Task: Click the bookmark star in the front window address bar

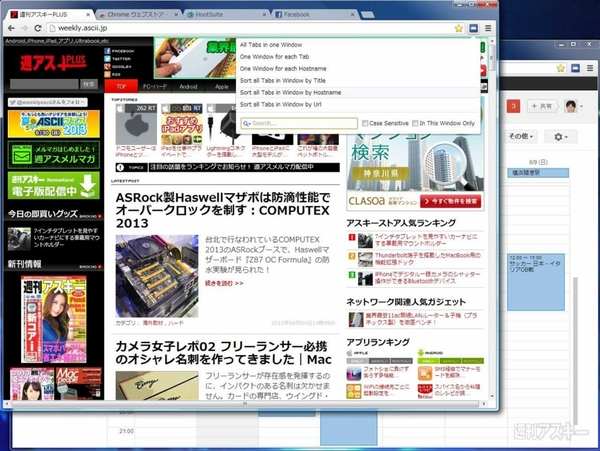Action: 458,28
